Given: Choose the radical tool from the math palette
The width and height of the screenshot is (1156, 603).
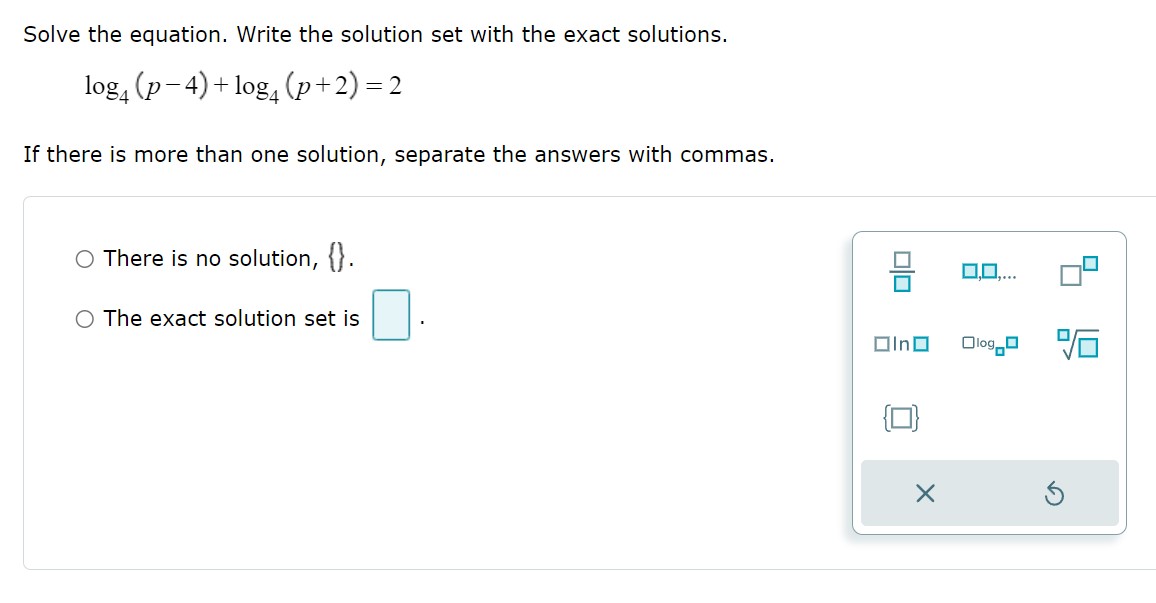Looking at the screenshot, I should pos(1077,342).
